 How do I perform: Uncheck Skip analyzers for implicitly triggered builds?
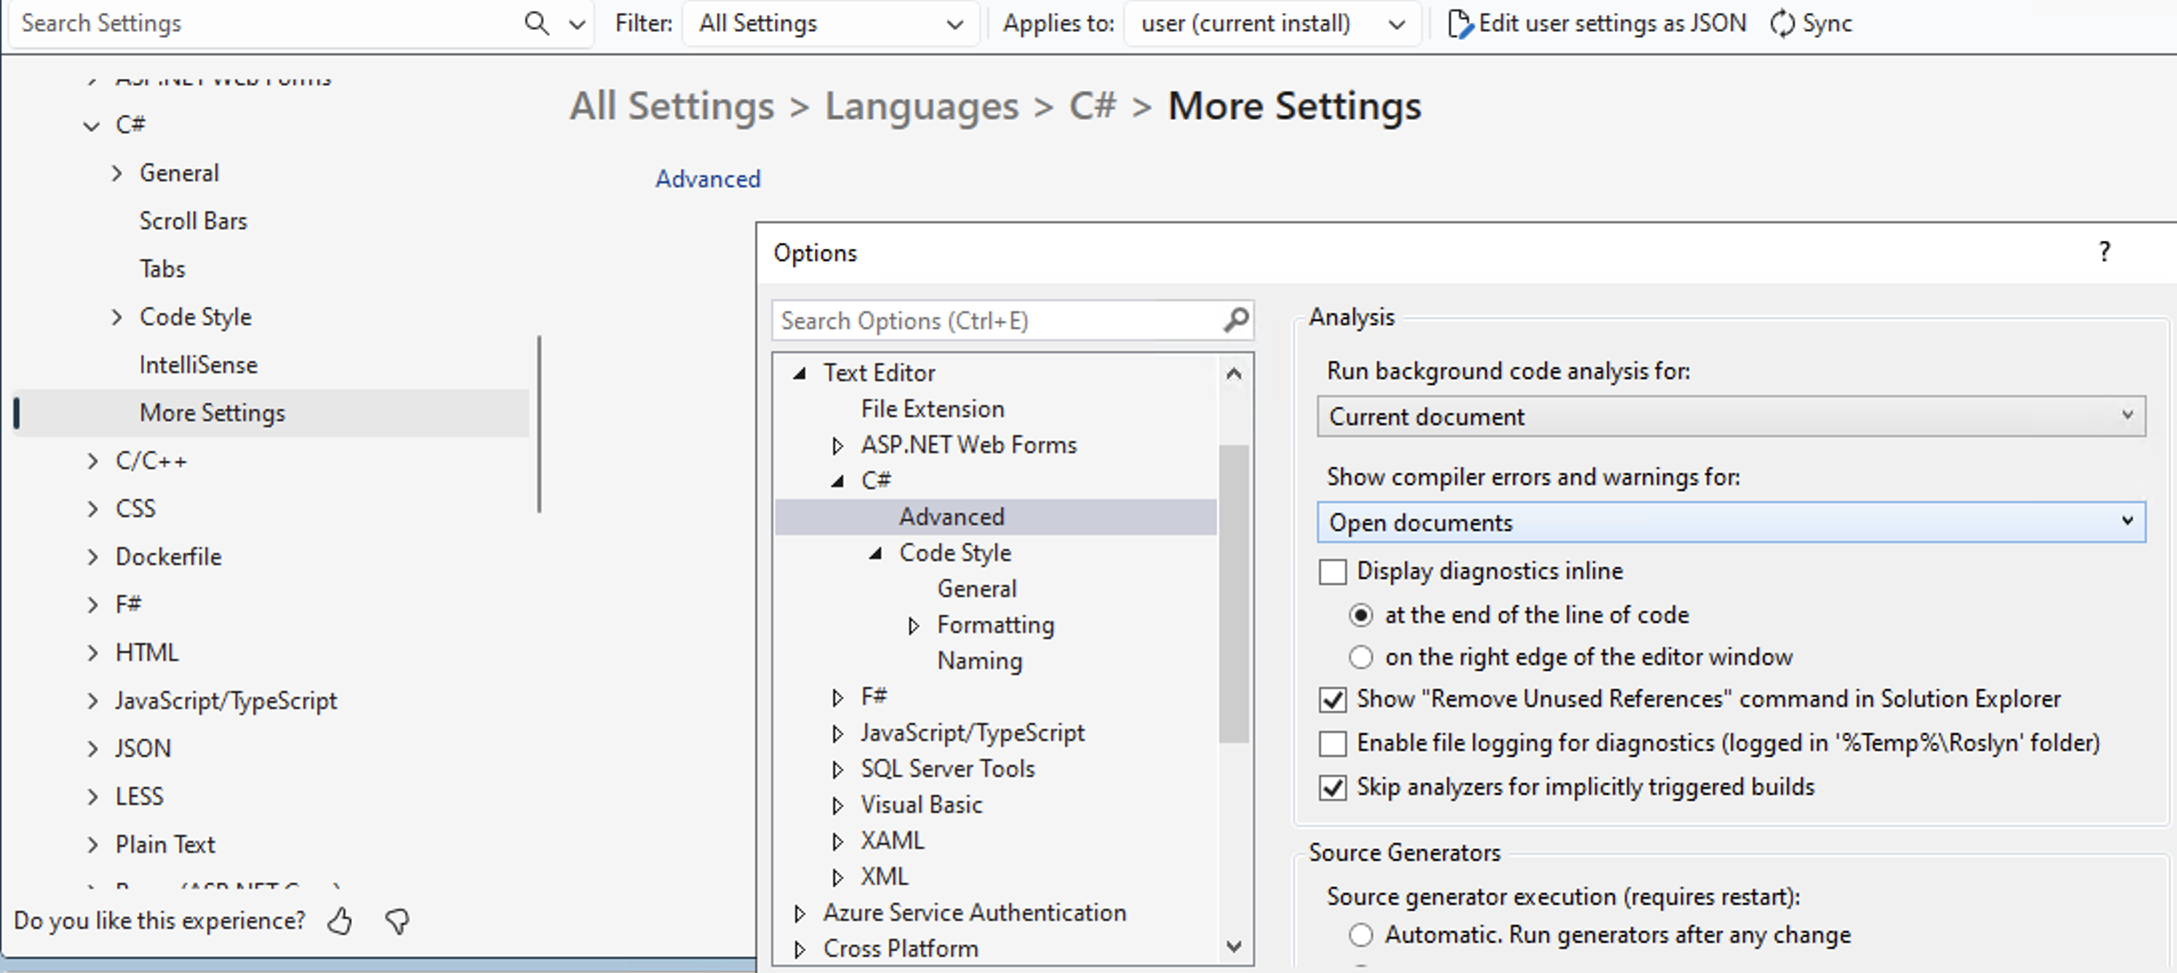tap(1333, 788)
